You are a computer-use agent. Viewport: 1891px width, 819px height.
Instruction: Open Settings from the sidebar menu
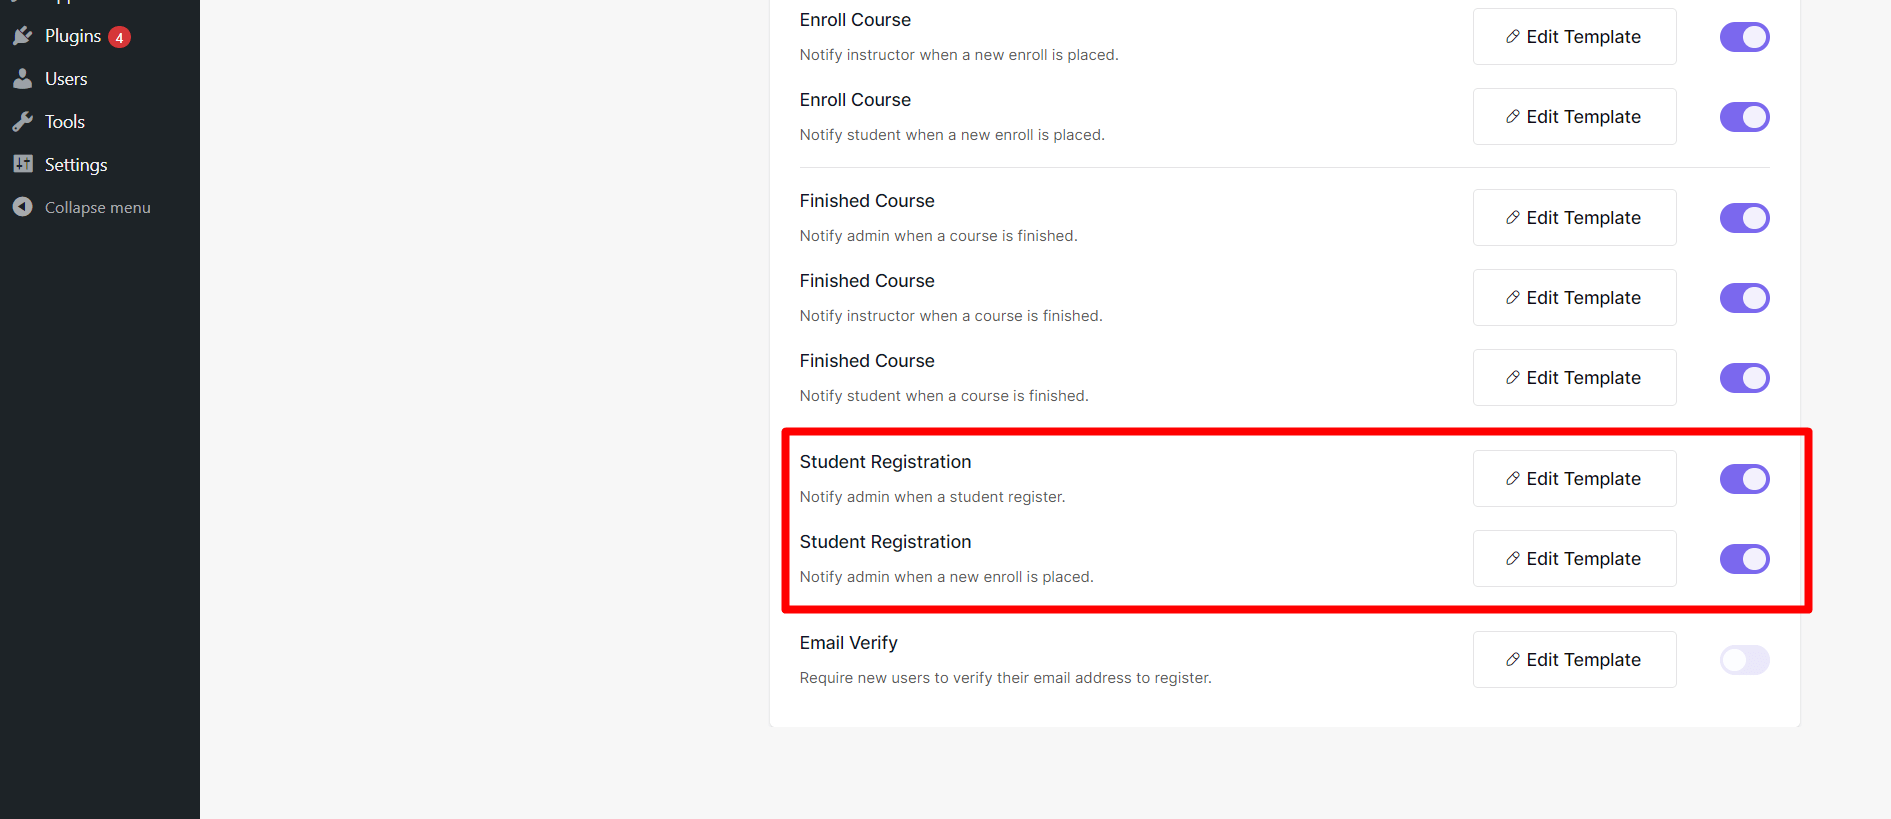[x=75, y=164]
